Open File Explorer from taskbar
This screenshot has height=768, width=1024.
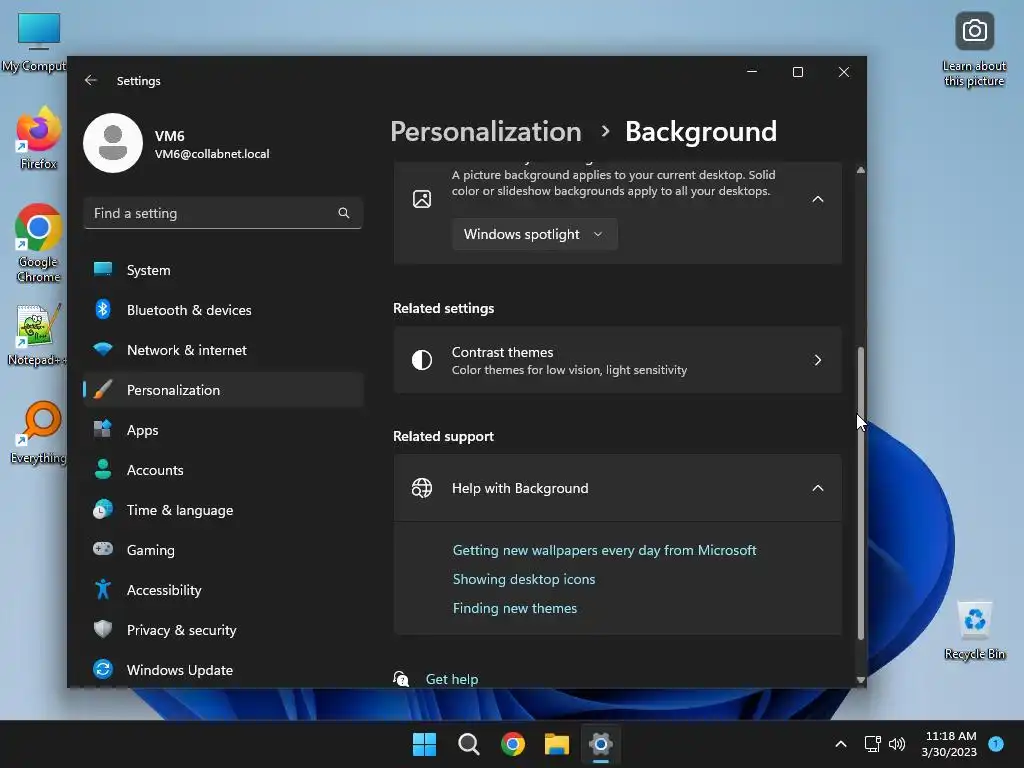[556, 744]
